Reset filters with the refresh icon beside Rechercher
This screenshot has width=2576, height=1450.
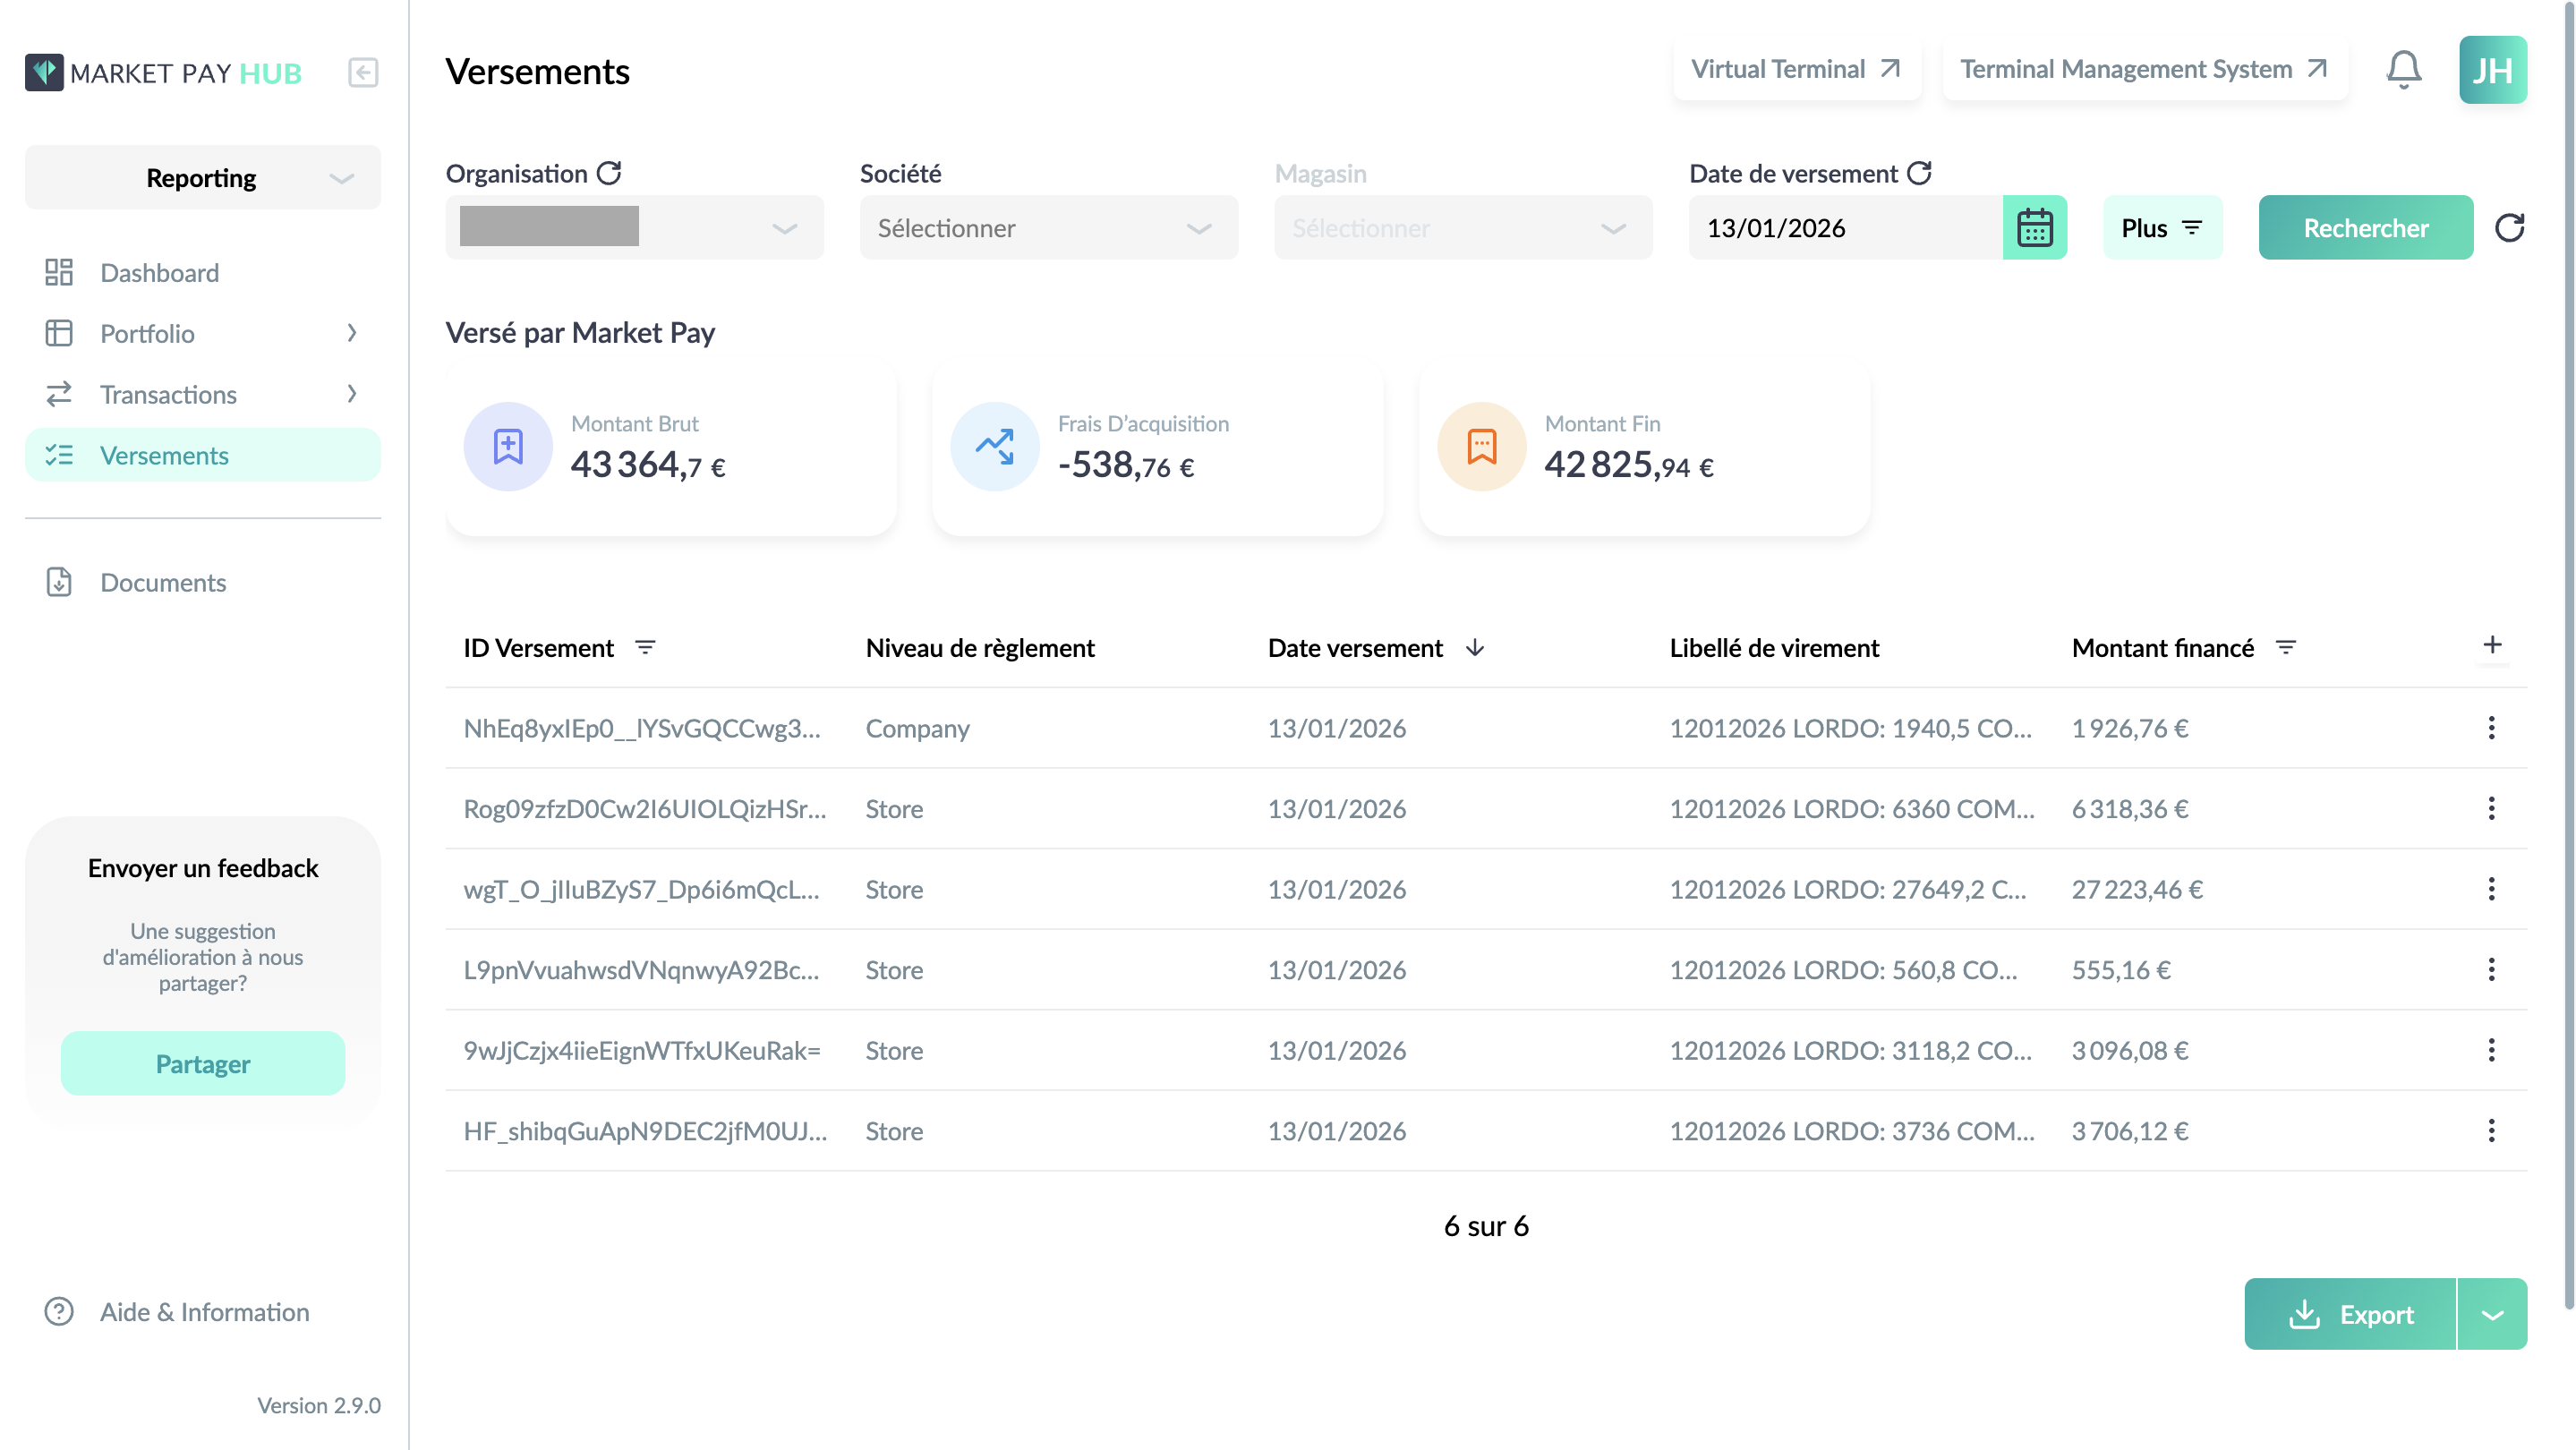coord(2509,228)
